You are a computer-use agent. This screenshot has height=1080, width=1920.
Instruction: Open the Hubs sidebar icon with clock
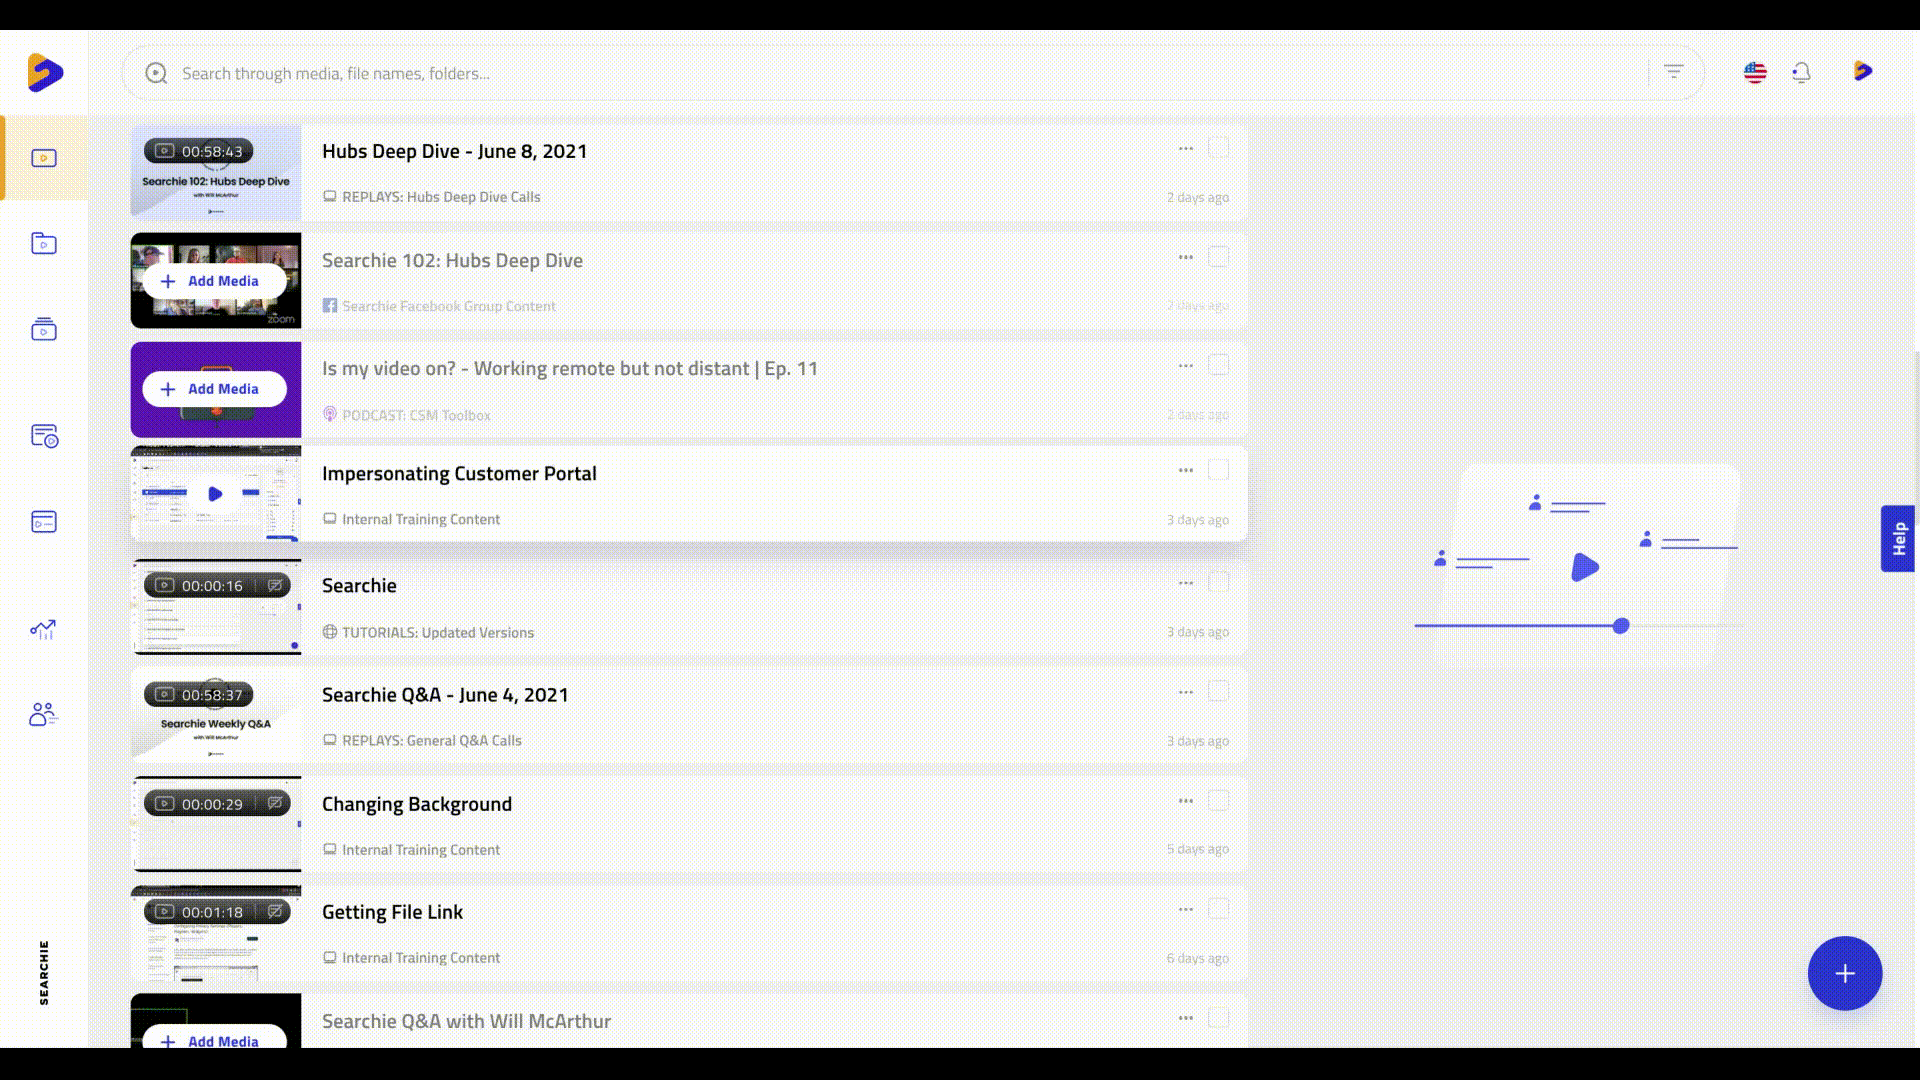click(44, 436)
